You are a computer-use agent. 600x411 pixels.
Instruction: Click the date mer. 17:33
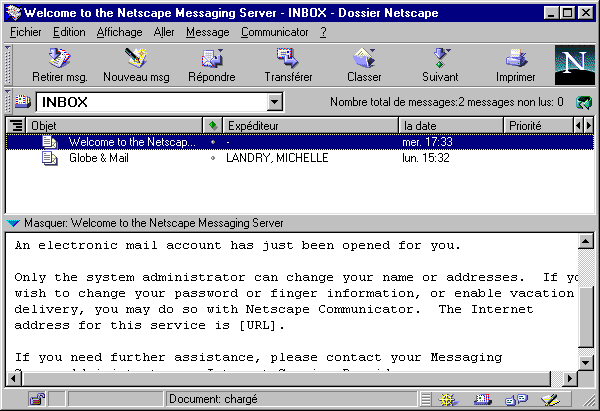[x=427, y=142]
